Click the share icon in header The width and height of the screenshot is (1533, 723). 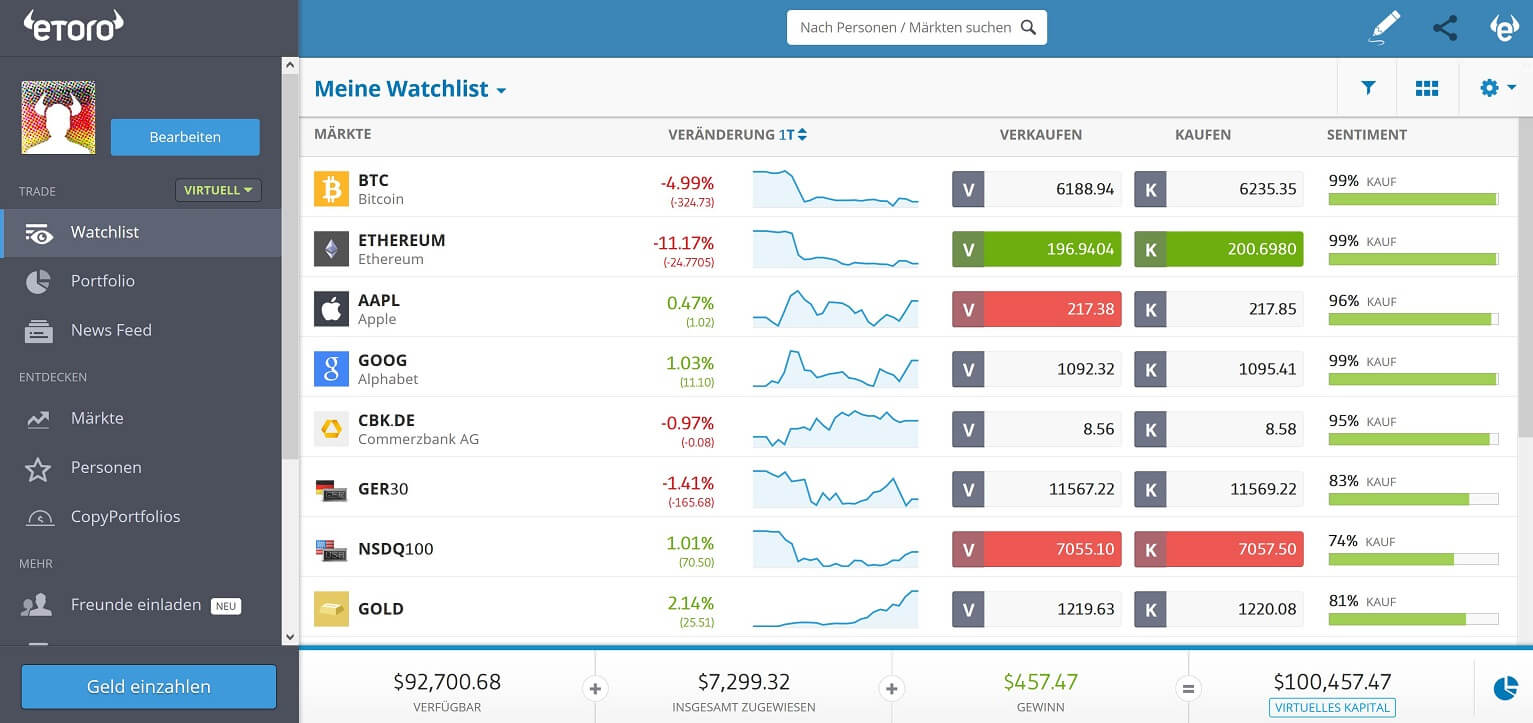coord(1445,27)
